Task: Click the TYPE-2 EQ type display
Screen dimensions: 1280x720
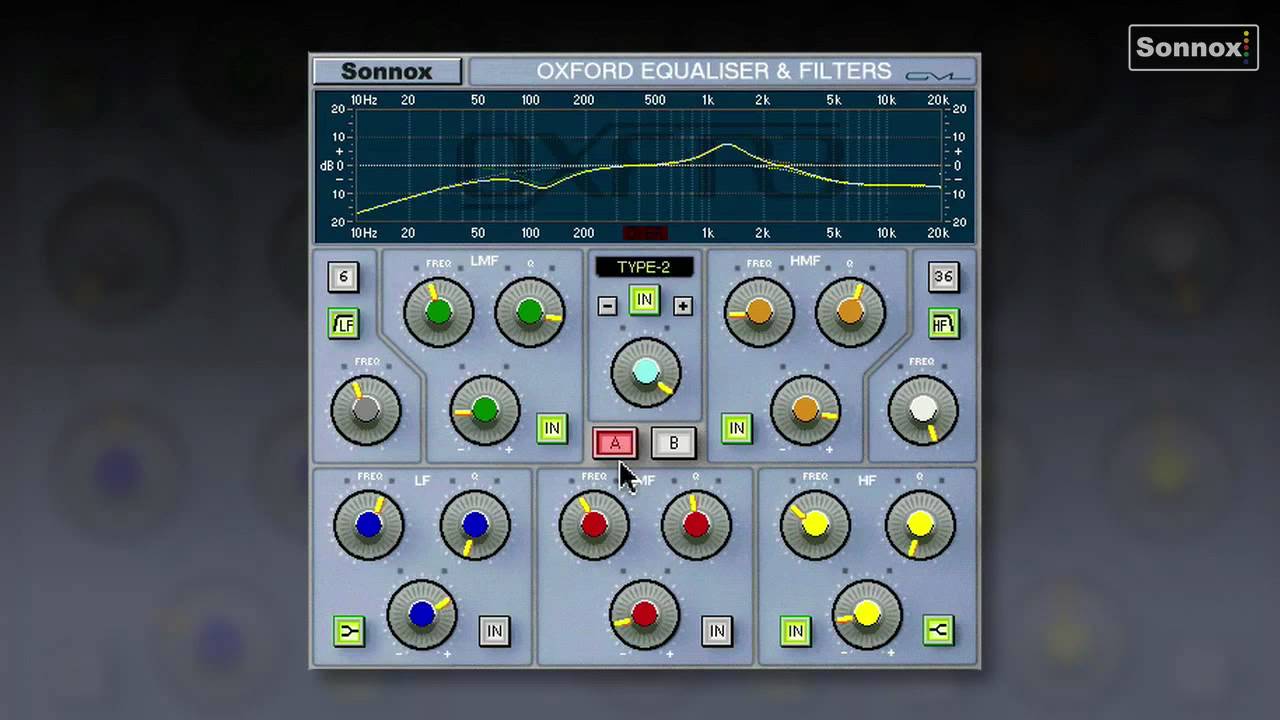Action: click(x=644, y=267)
